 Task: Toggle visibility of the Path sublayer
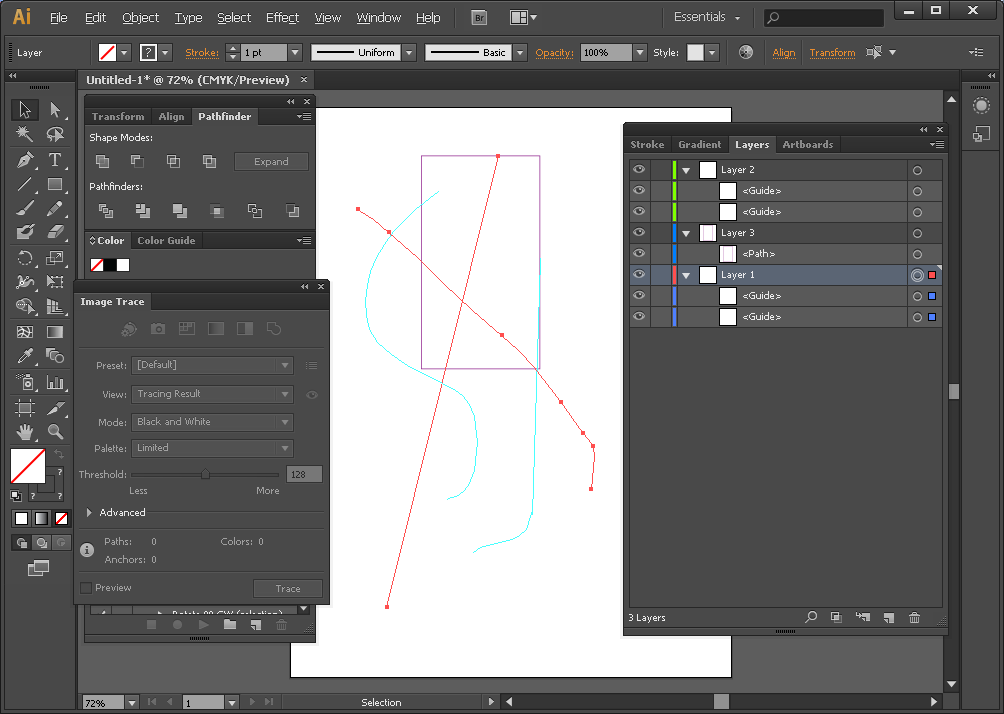coord(639,254)
